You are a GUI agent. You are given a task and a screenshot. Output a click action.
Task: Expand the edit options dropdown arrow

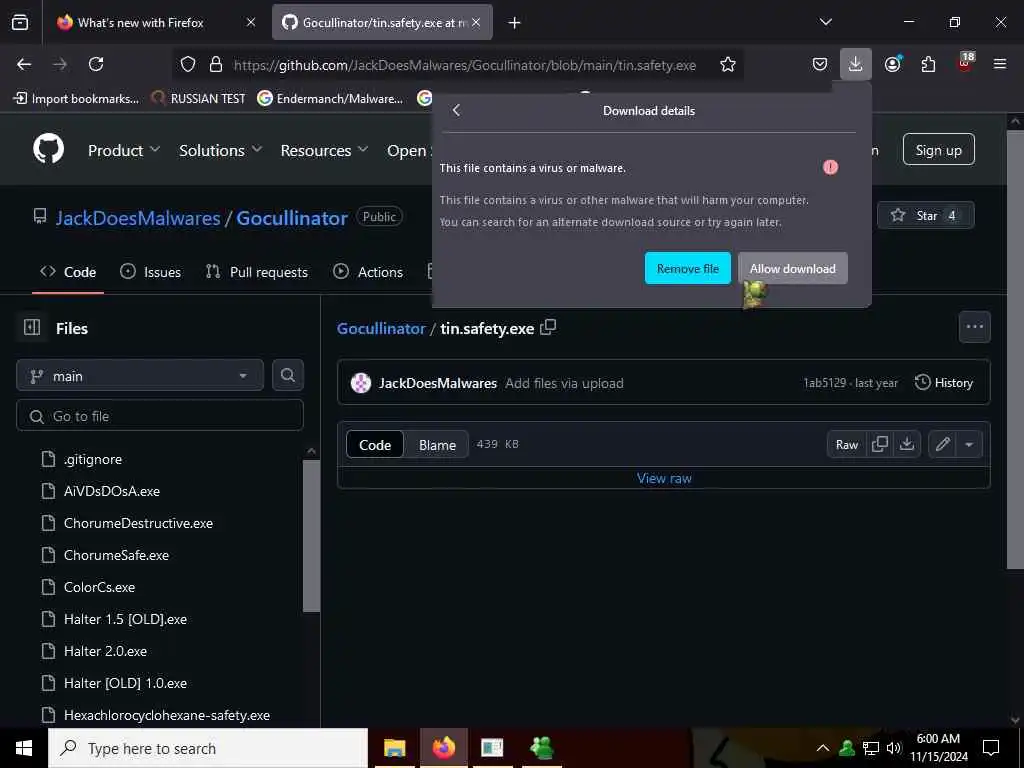[x=969, y=445]
